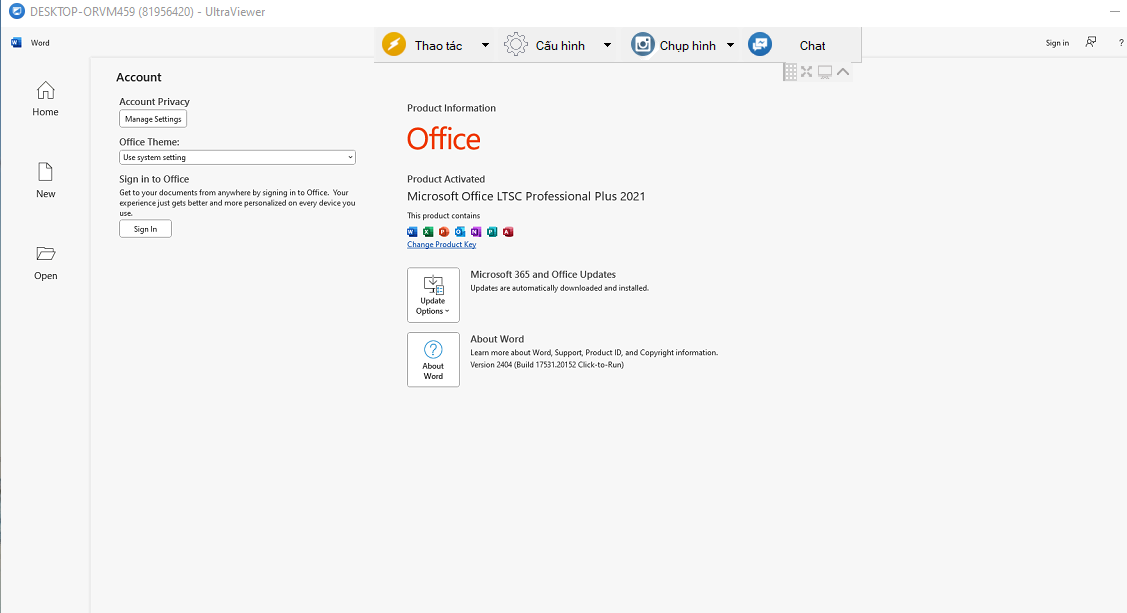Click 'Updates are automatically downloaded and installed.' text
Viewport: 1127px width, 613px height.
point(559,288)
